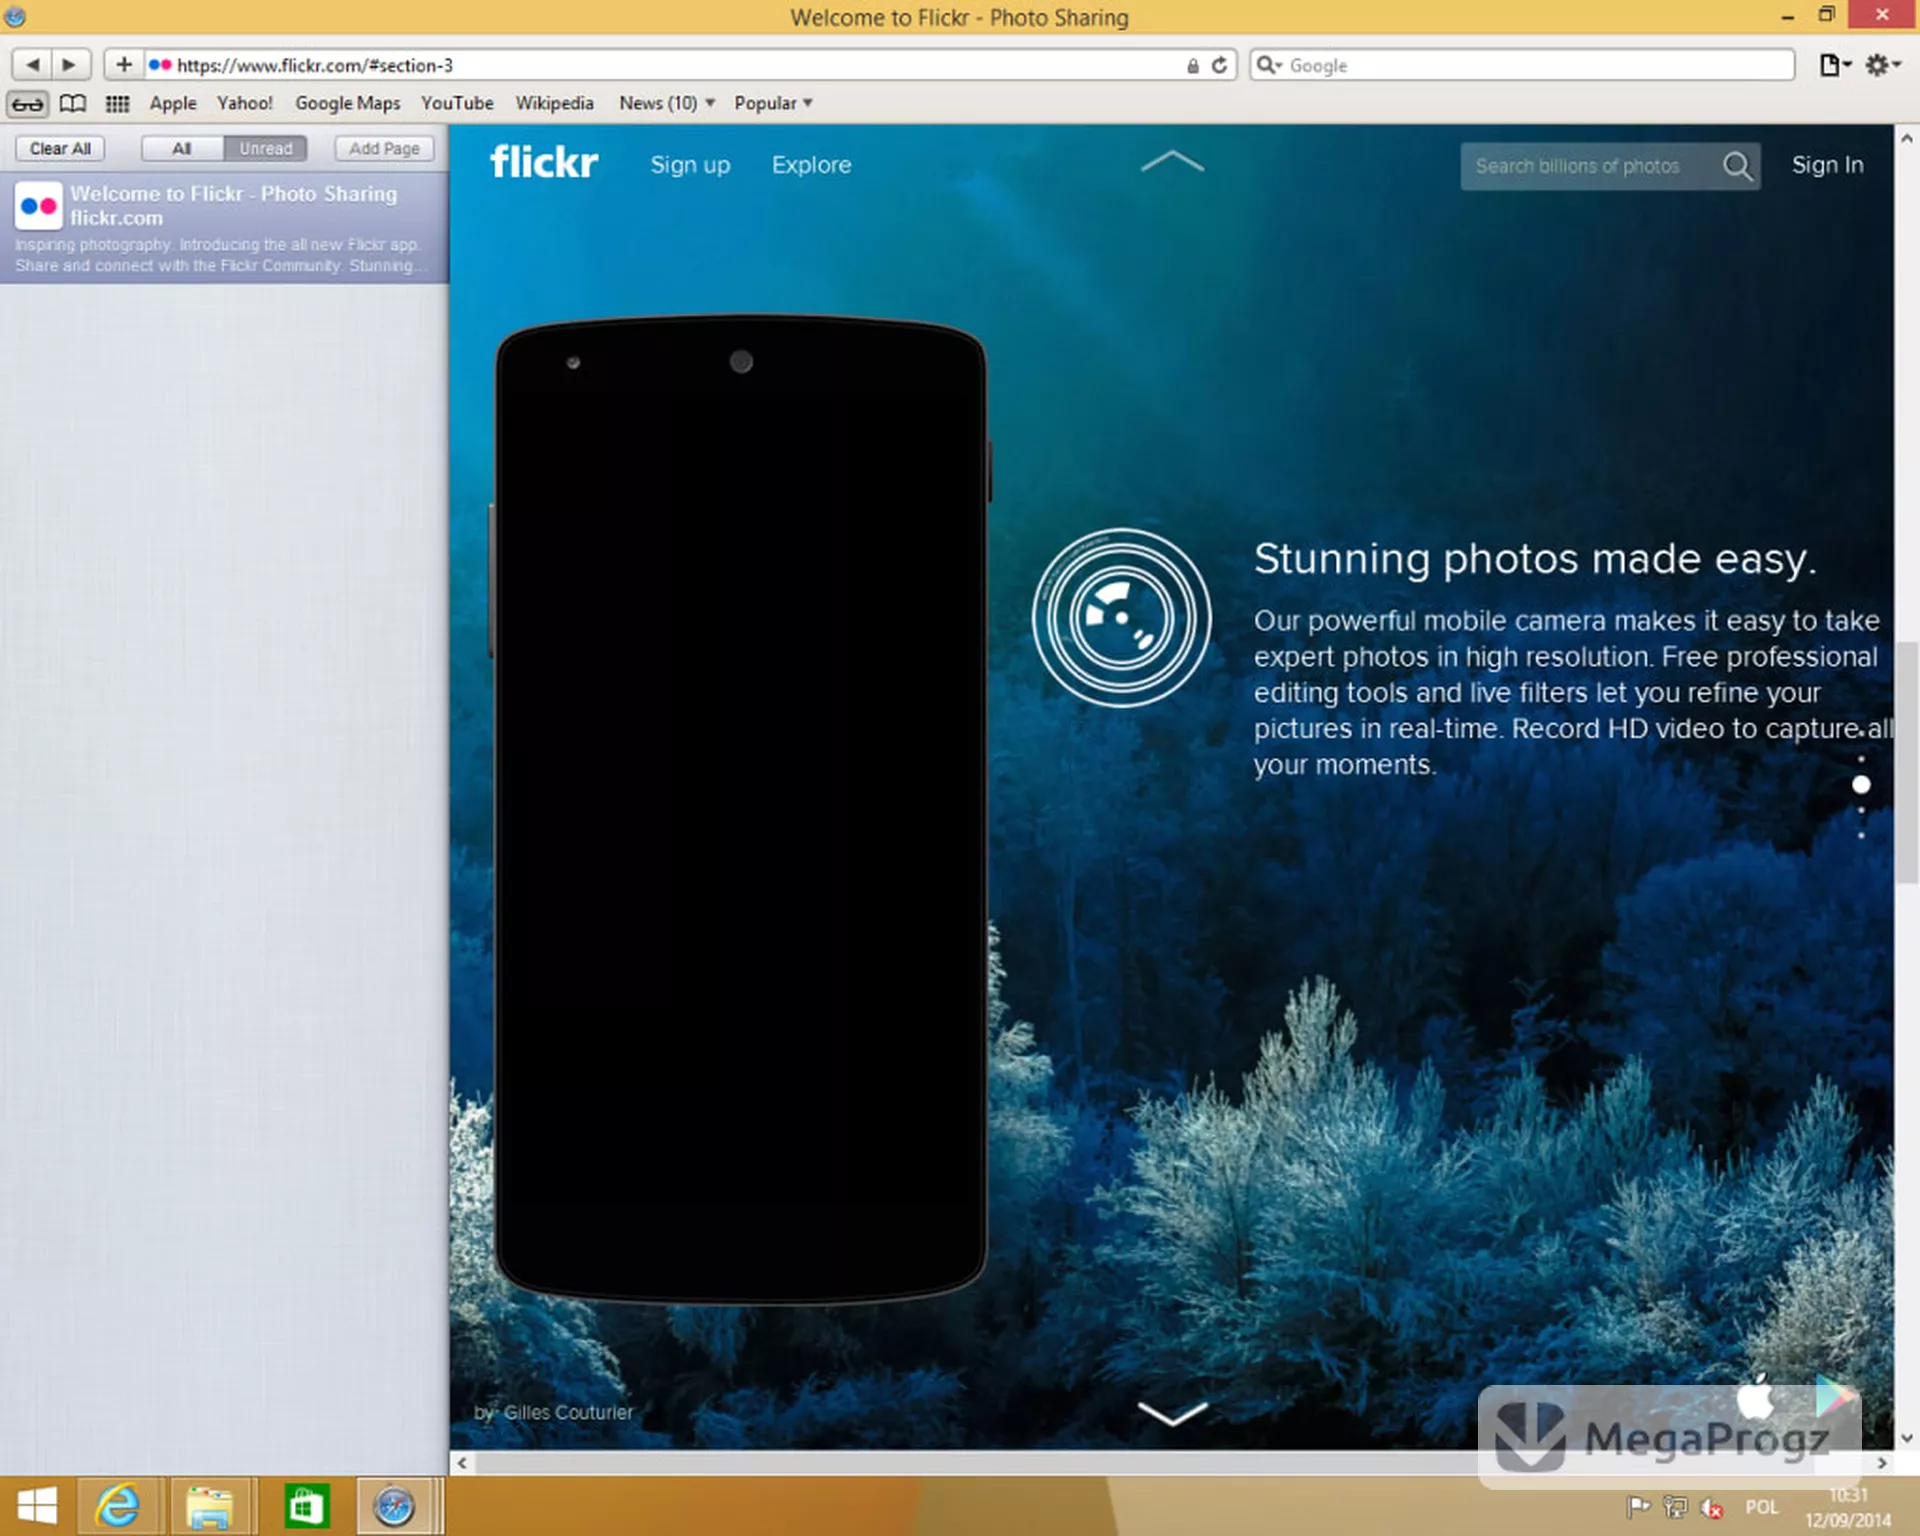
Task: Click the Google Play store icon
Action: [x=1835, y=1396]
